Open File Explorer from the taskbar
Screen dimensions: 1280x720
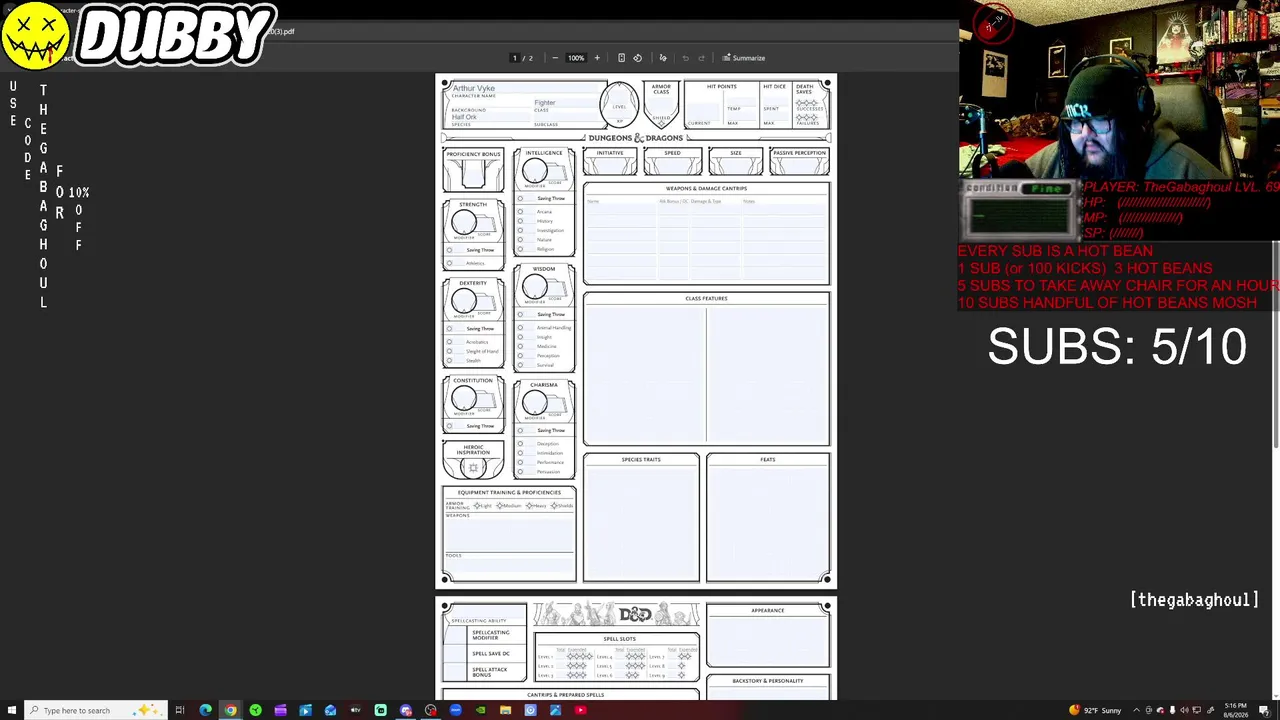point(505,710)
